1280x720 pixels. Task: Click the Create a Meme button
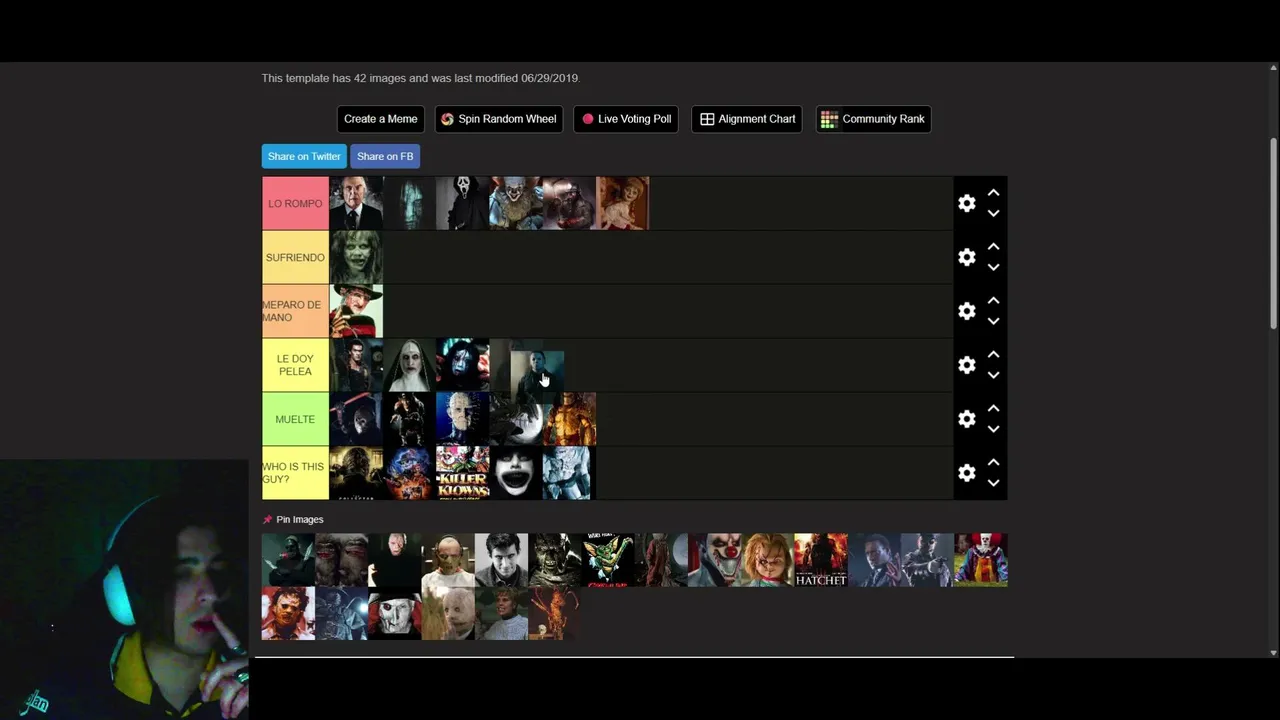pos(381,119)
